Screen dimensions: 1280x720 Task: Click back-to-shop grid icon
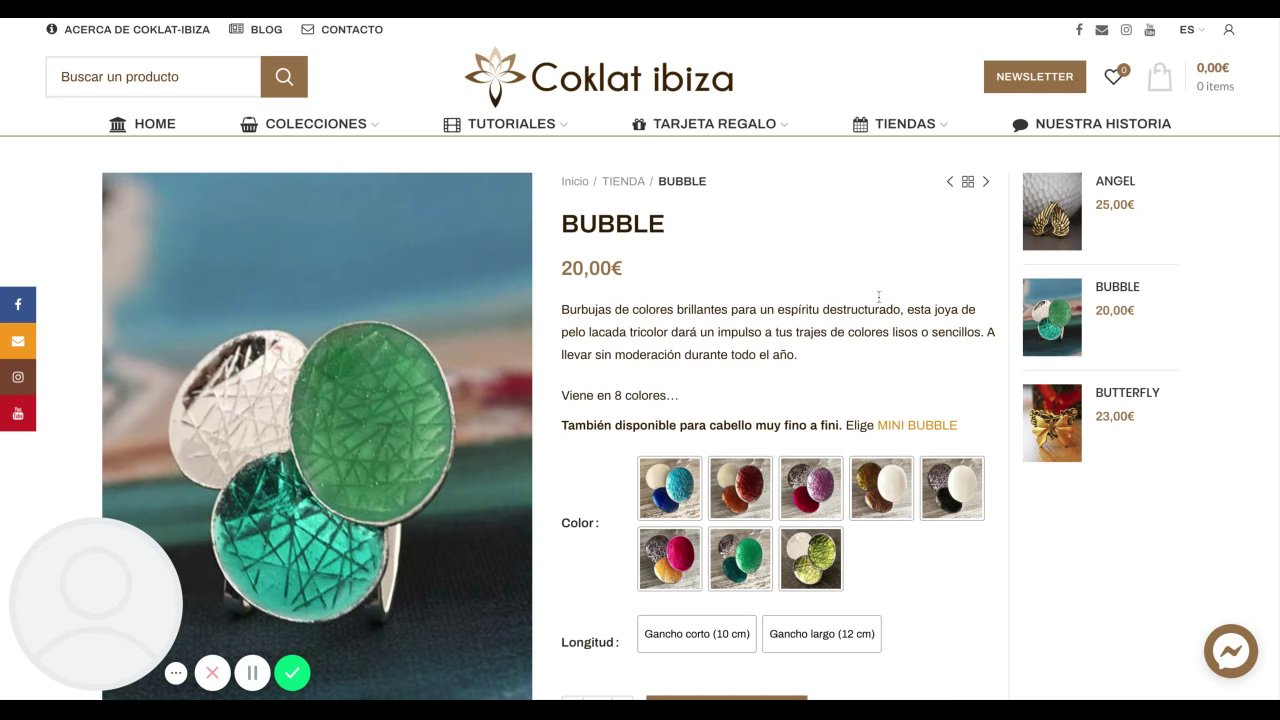pos(968,182)
